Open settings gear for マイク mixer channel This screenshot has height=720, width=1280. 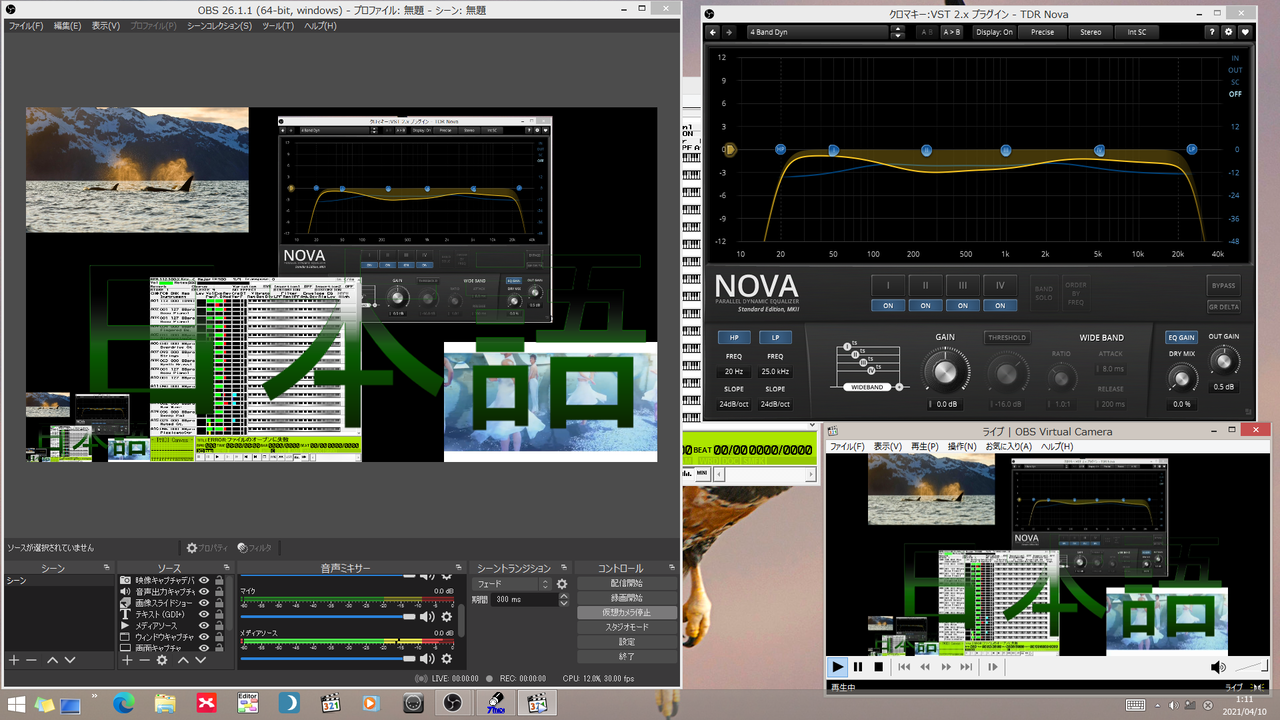447,617
